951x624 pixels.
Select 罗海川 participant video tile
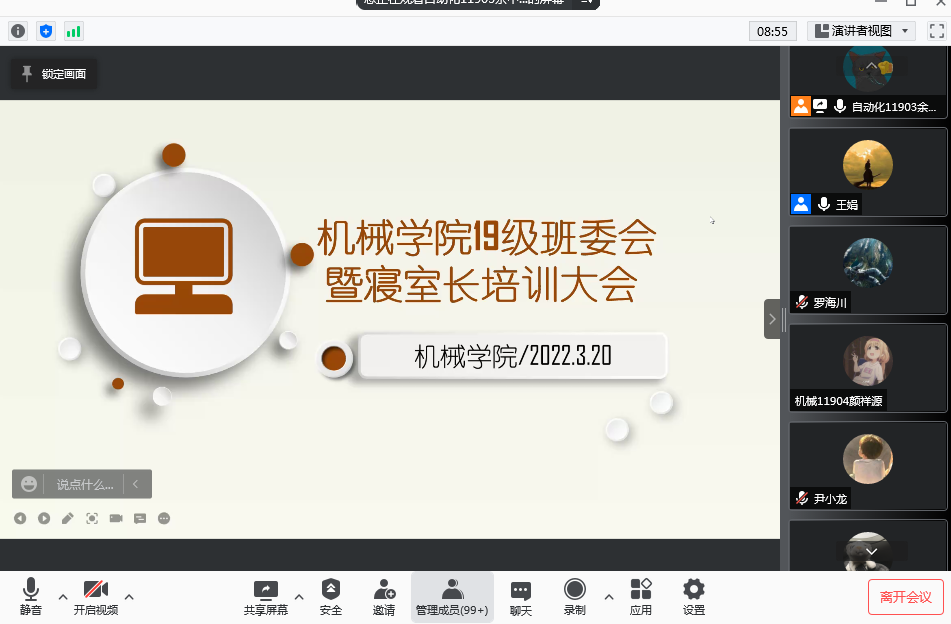coord(867,268)
